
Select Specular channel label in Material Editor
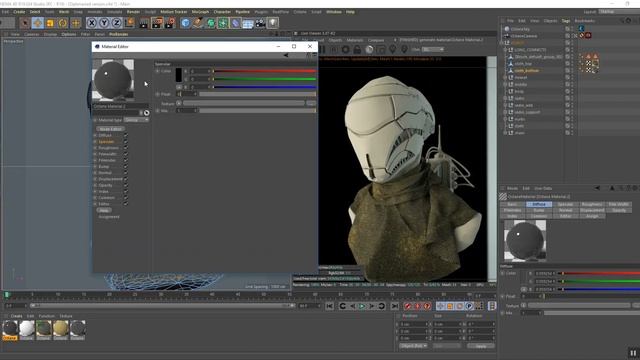click(107, 142)
